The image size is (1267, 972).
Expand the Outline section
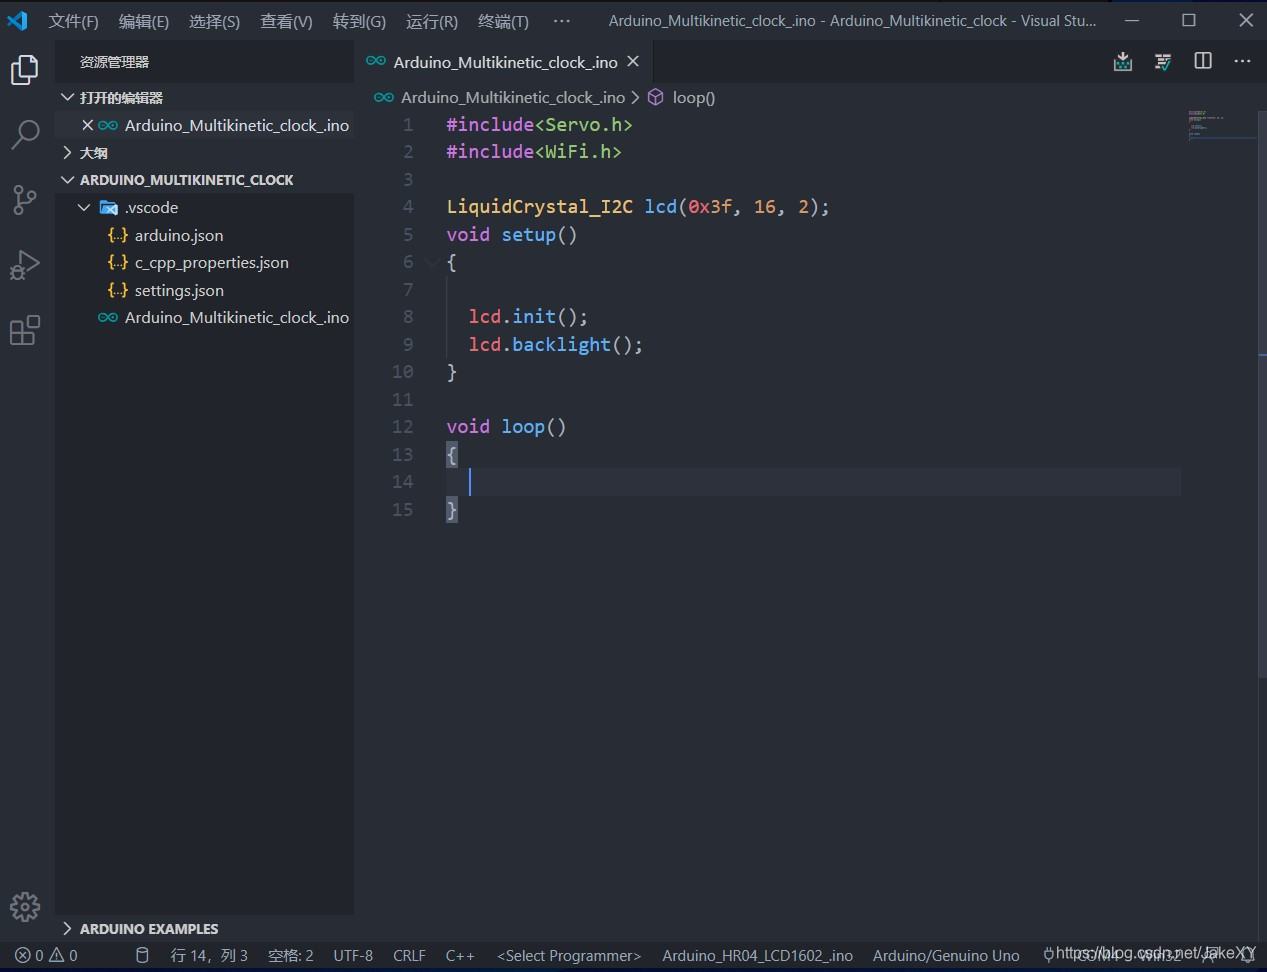click(x=68, y=152)
